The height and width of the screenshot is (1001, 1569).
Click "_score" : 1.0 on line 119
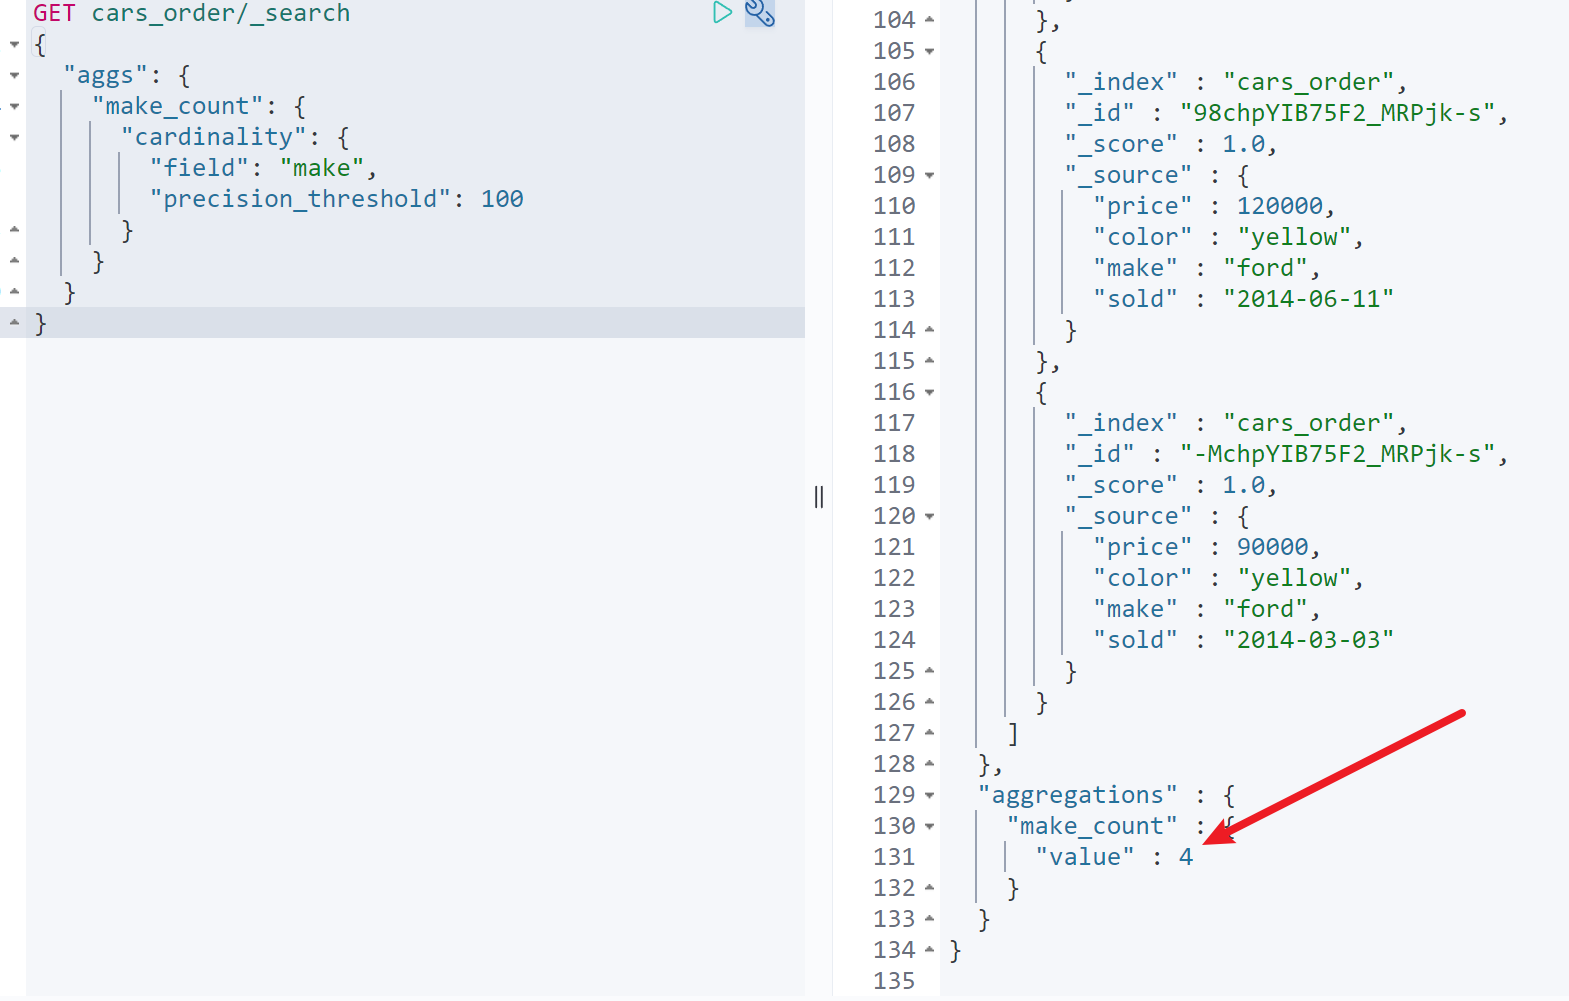click(1171, 485)
